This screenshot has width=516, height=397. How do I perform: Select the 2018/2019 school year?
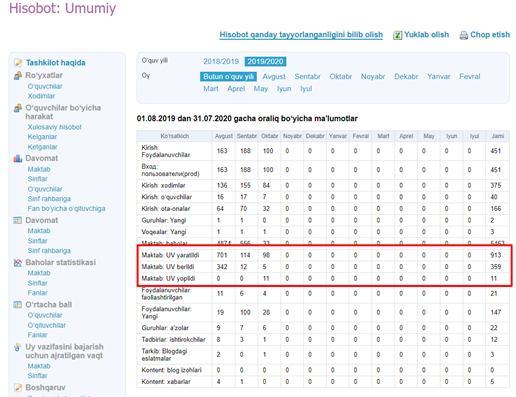[x=221, y=61]
